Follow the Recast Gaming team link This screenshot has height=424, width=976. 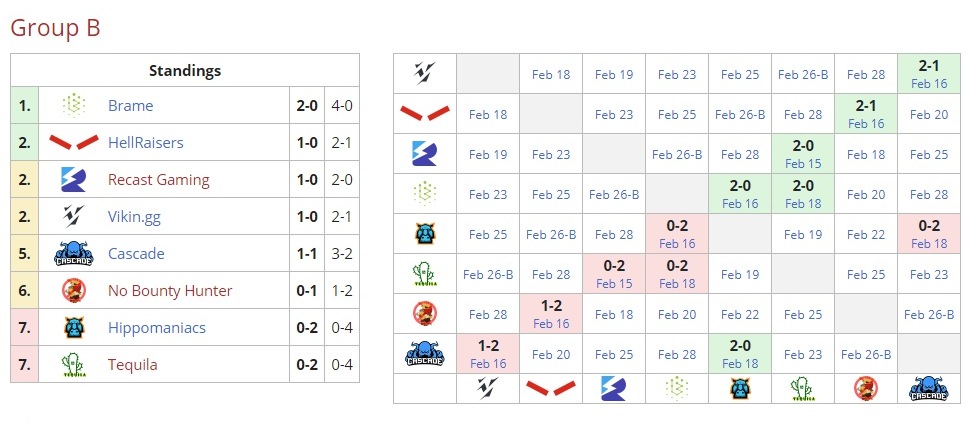159,180
